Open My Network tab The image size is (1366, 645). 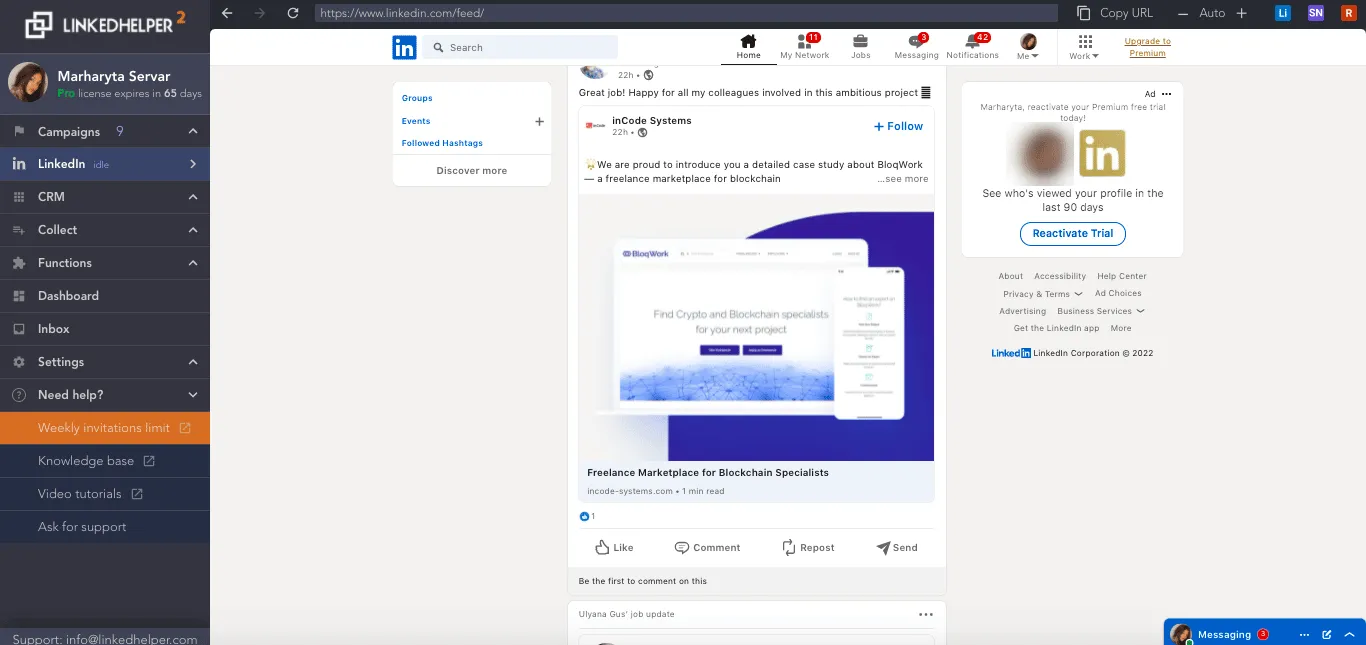pyautogui.click(x=805, y=47)
